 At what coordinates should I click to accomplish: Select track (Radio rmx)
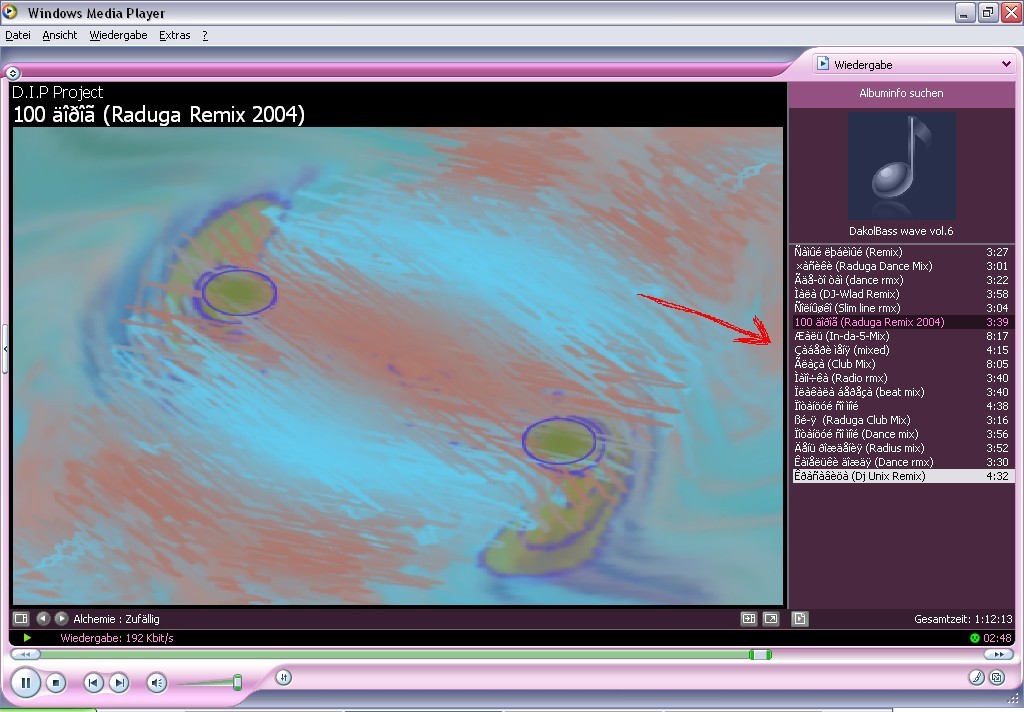(x=902, y=378)
